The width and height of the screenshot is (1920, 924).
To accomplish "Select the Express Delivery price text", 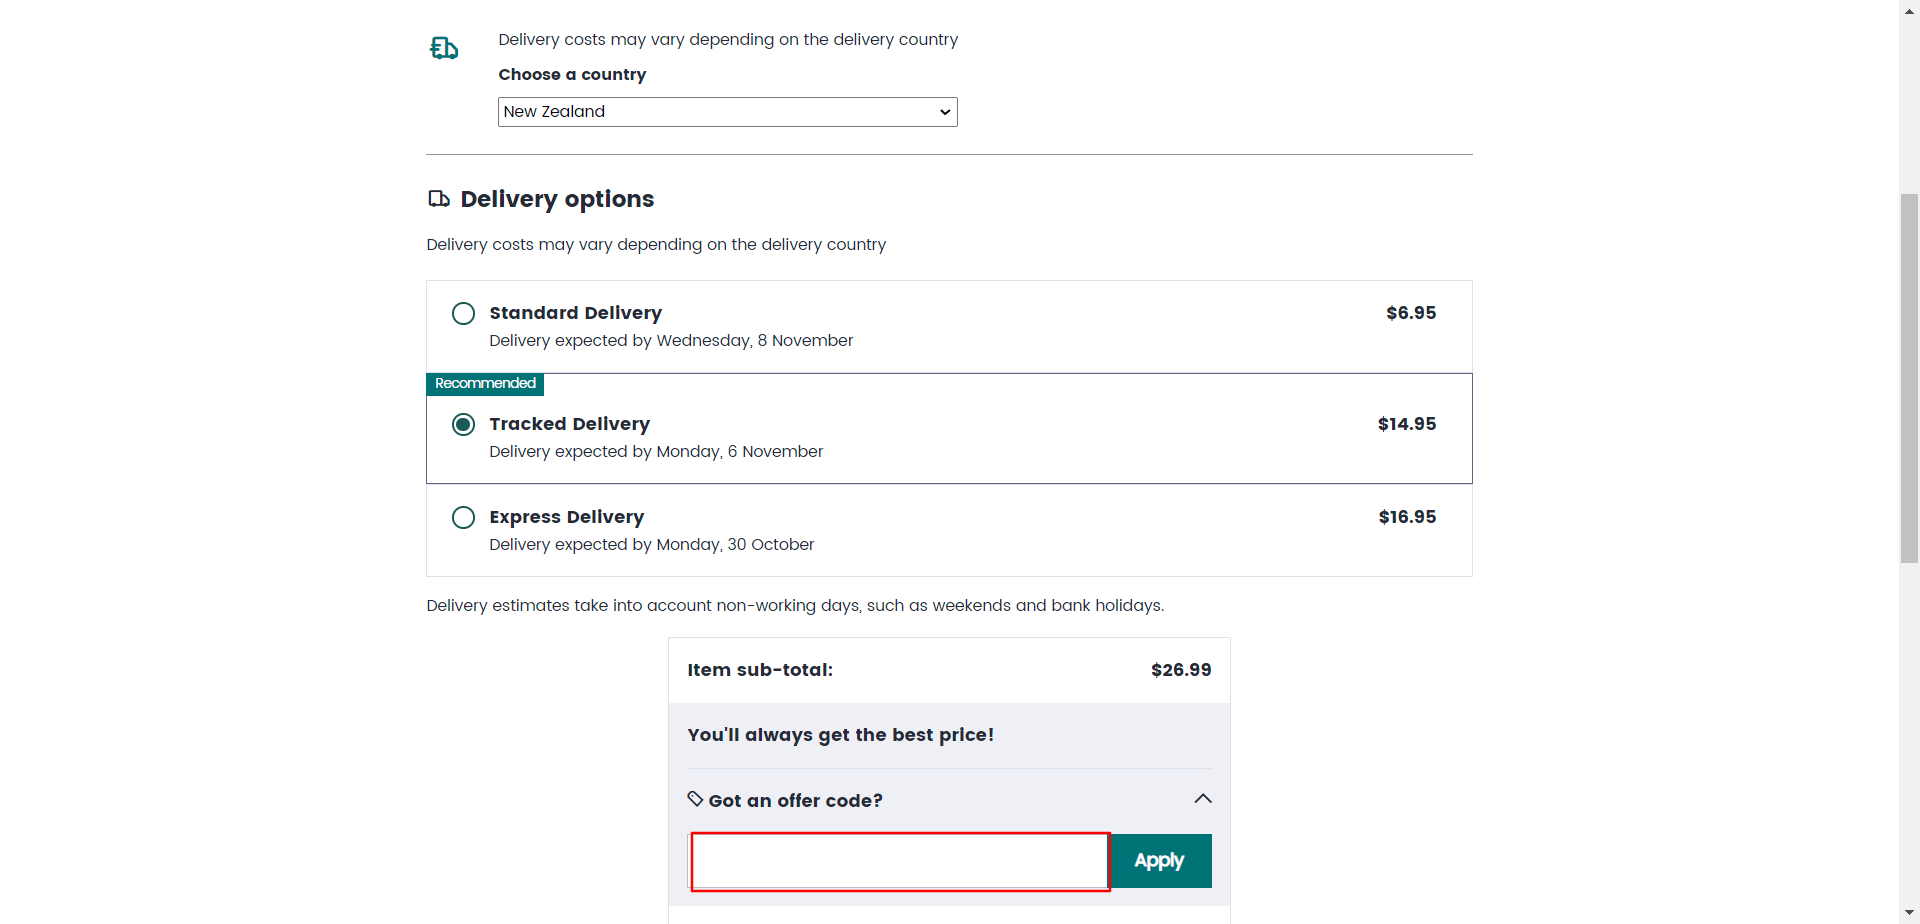I will tap(1406, 517).
